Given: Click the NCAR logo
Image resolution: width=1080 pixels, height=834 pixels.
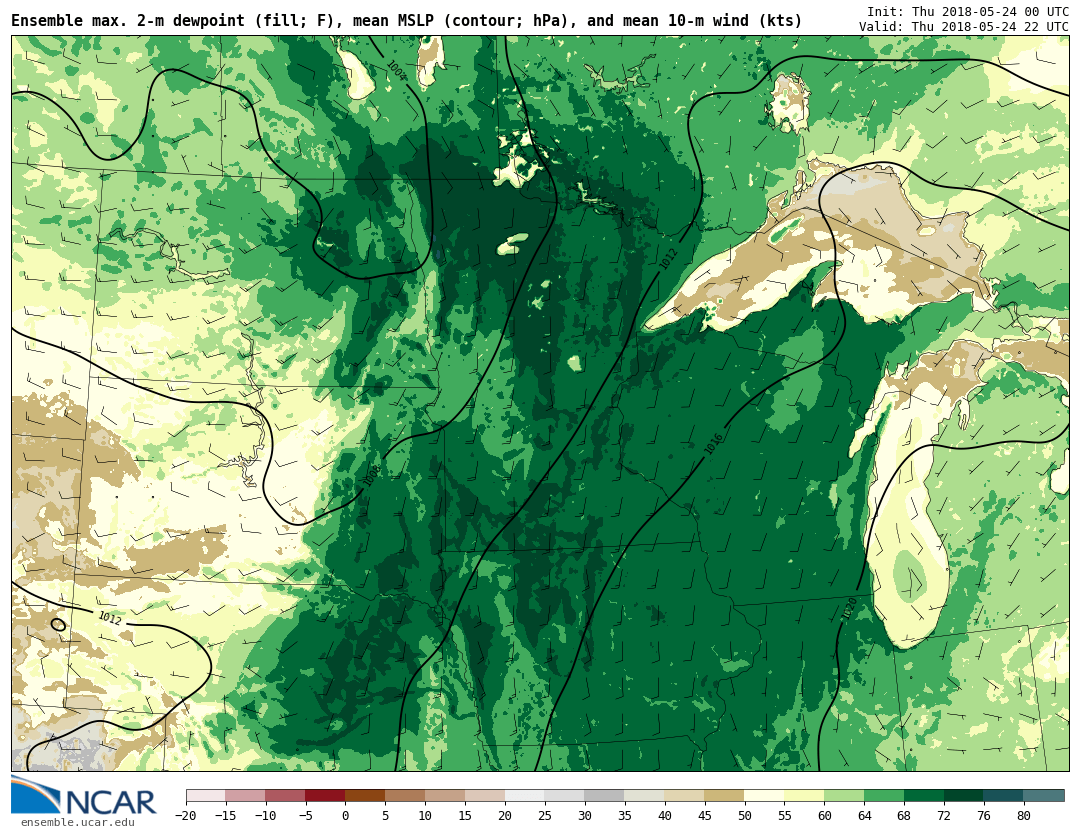Looking at the screenshot, I should click(x=84, y=795).
